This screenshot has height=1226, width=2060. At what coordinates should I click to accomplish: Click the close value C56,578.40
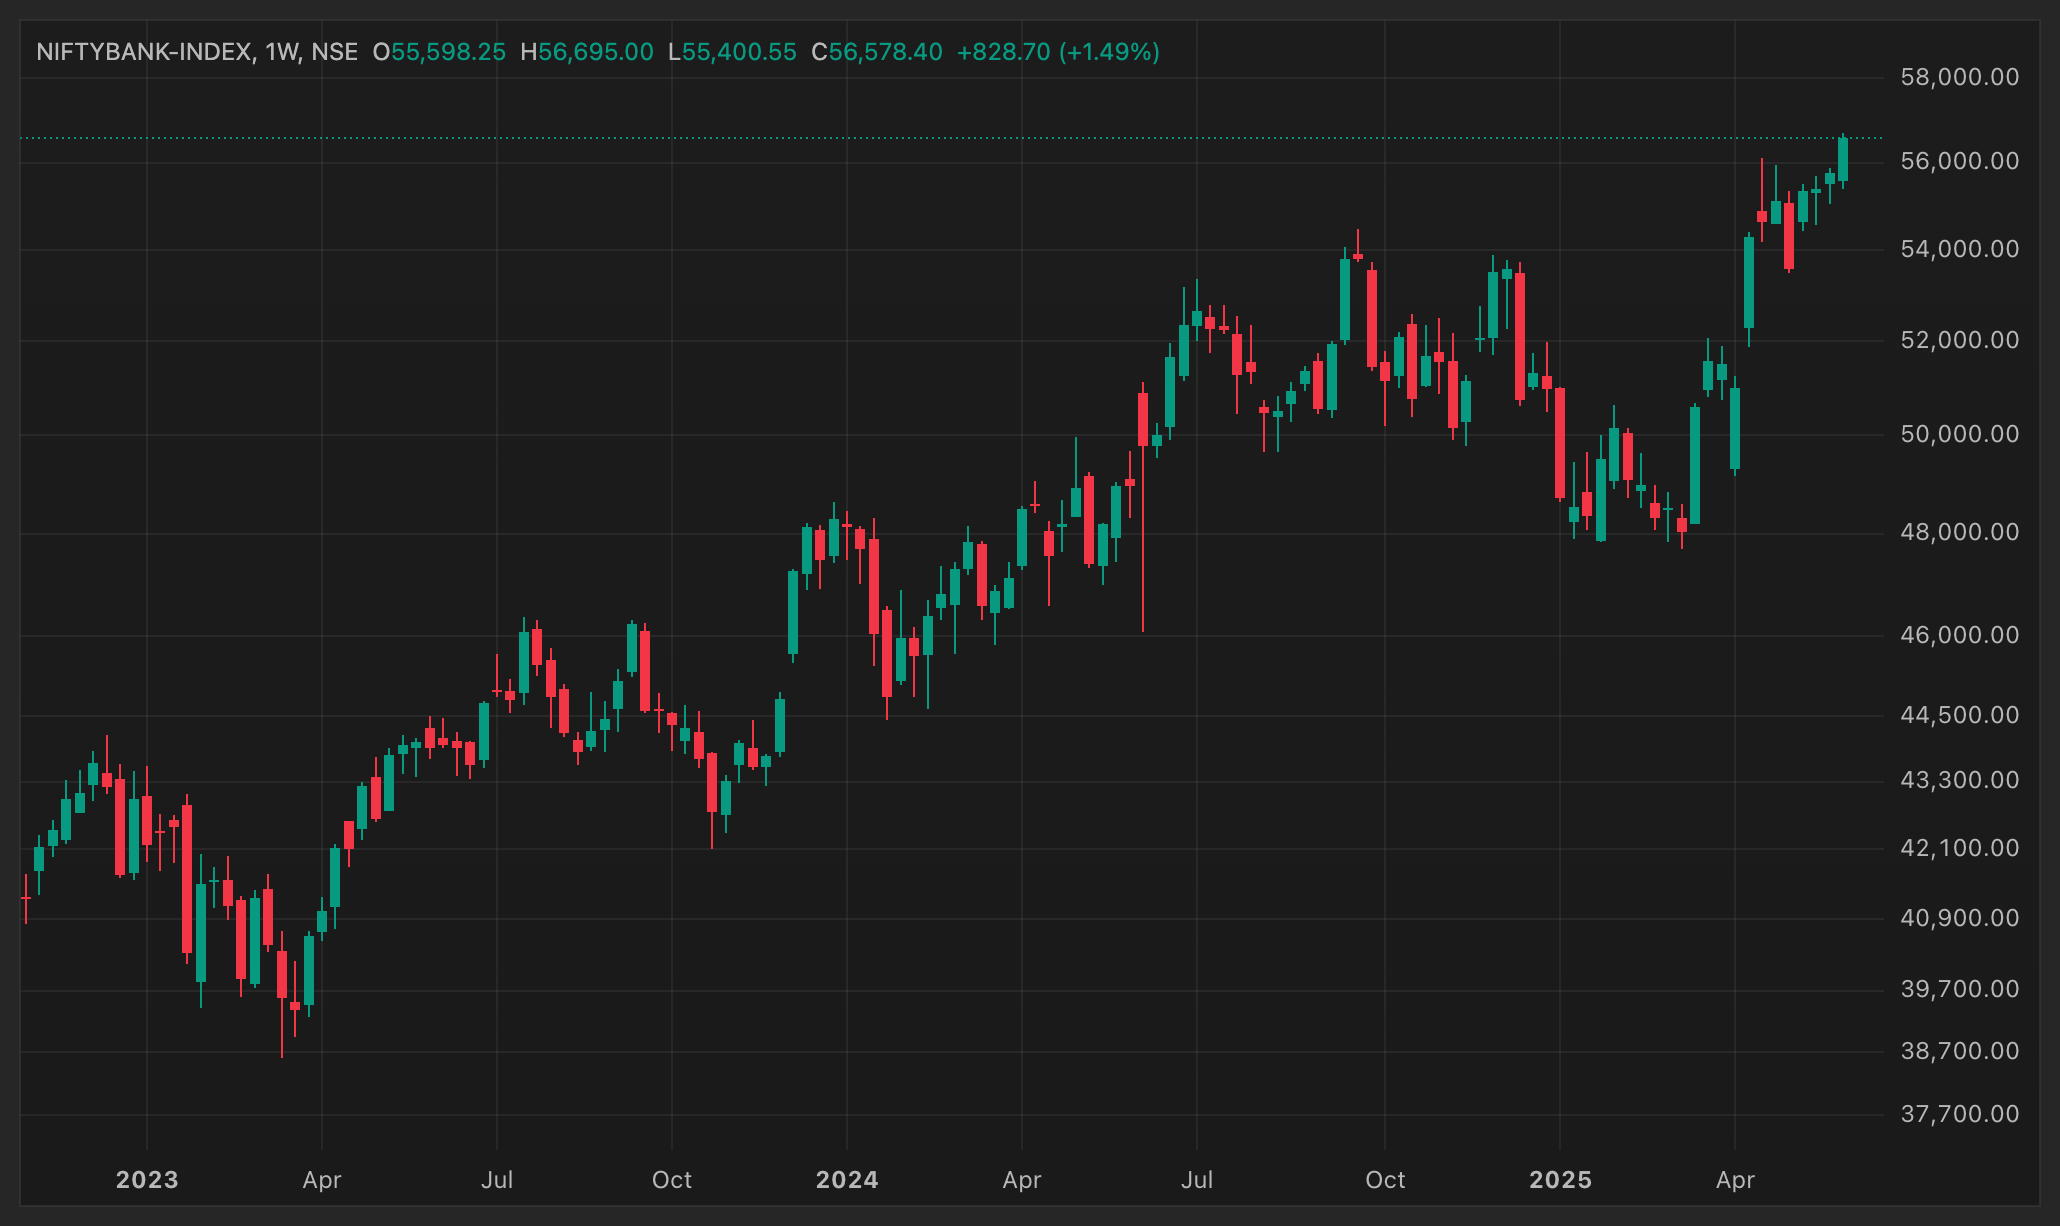coord(877,52)
